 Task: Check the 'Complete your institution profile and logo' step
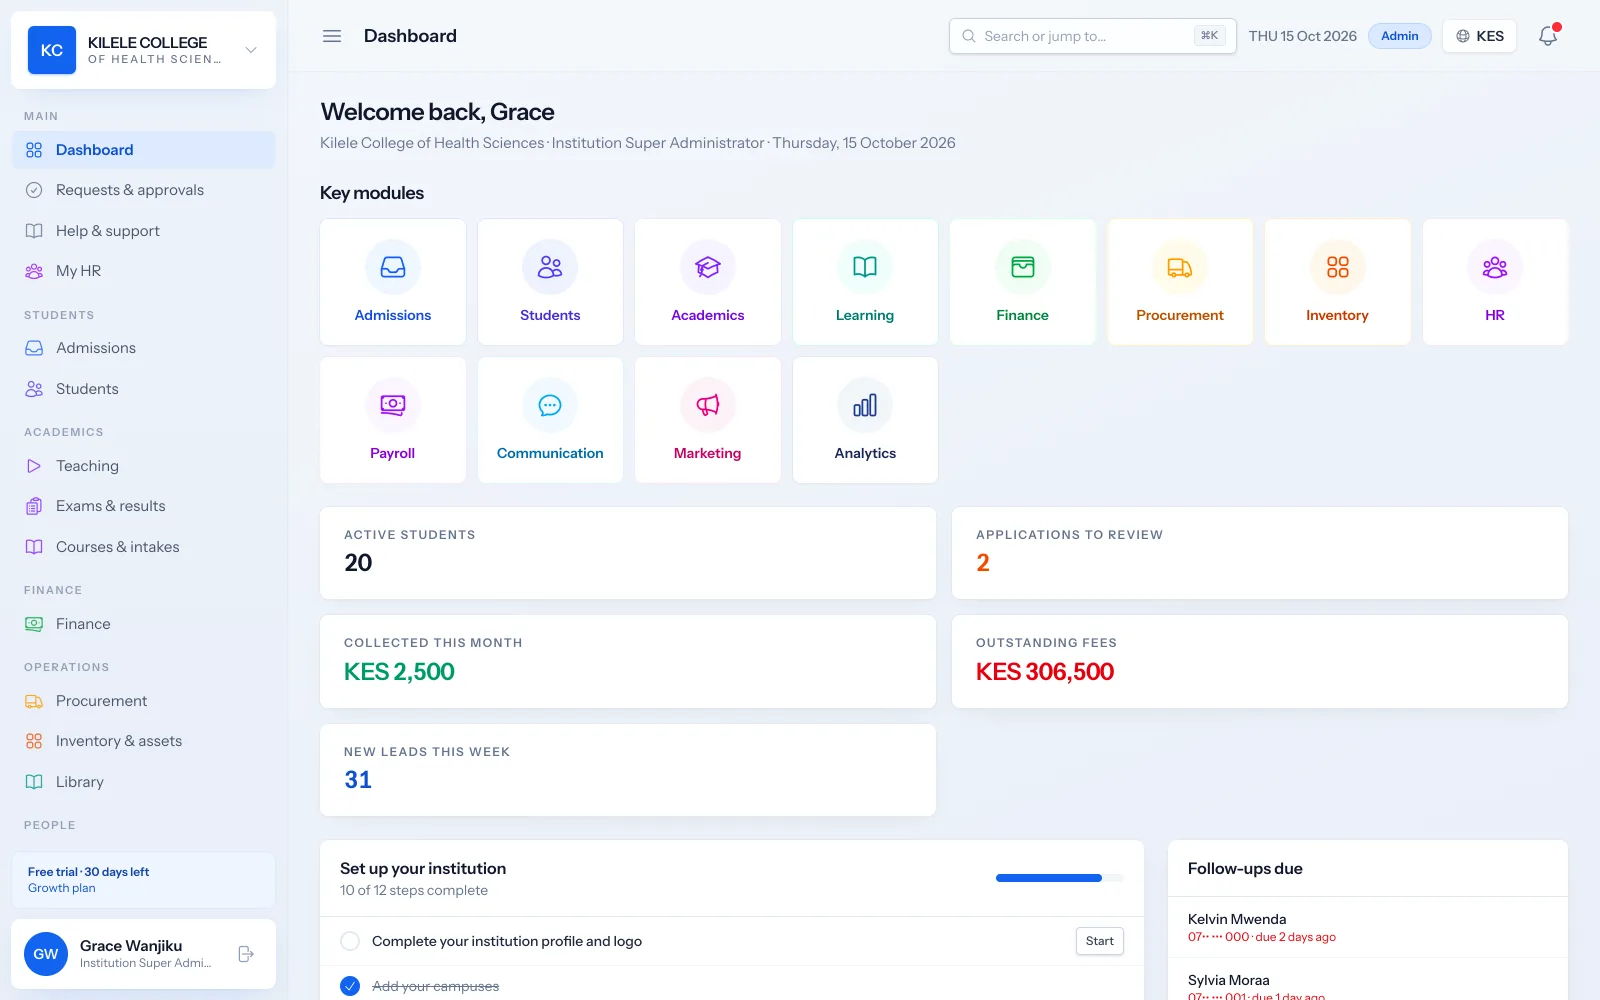tap(350, 941)
